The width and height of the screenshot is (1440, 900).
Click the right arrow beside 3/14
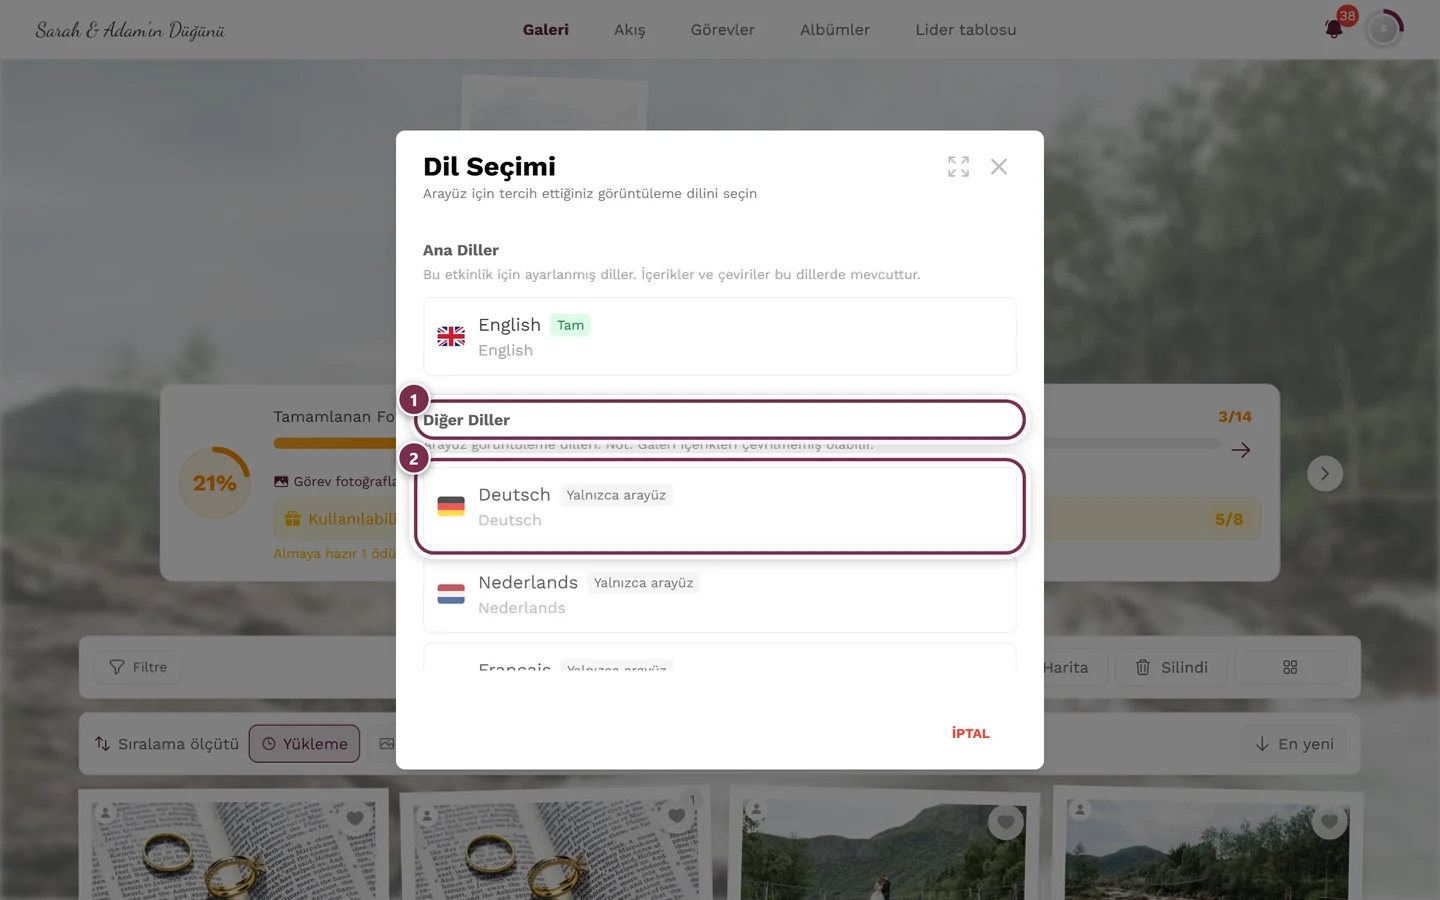click(1241, 450)
